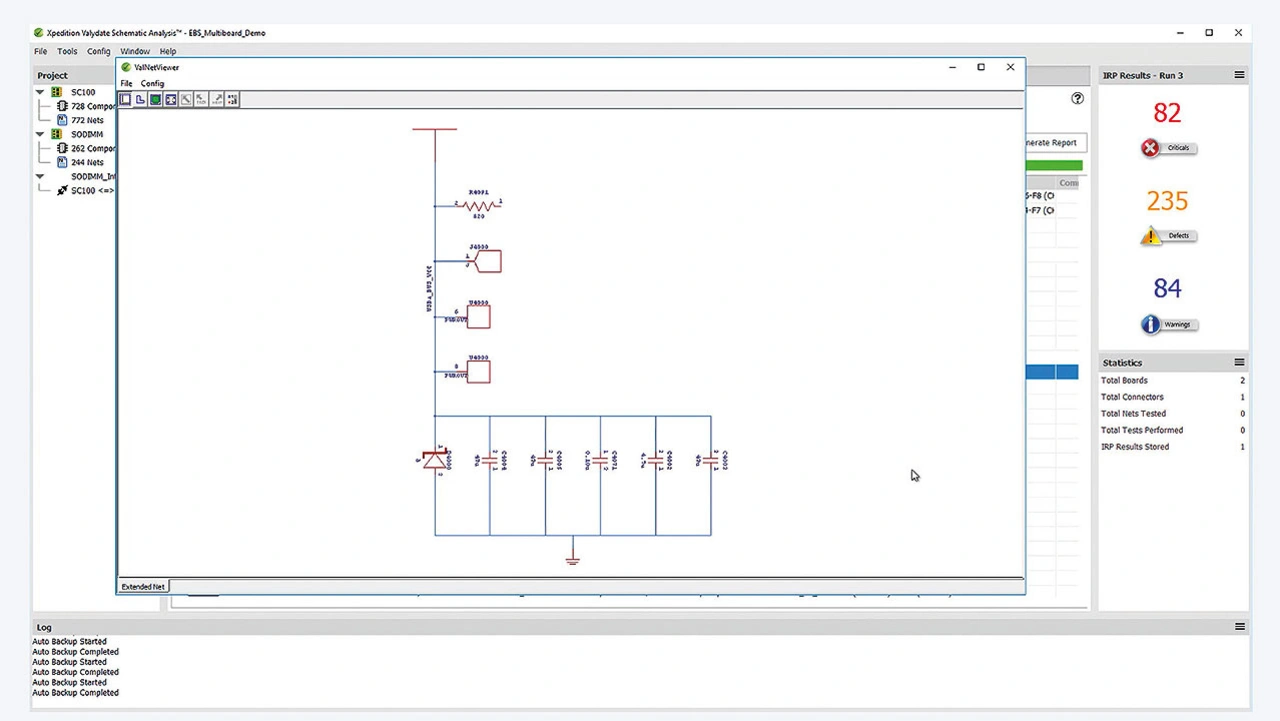Open the Tools menu in main menubar
This screenshot has width=1280, height=721.
pyautogui.click(x=67, y=51)
